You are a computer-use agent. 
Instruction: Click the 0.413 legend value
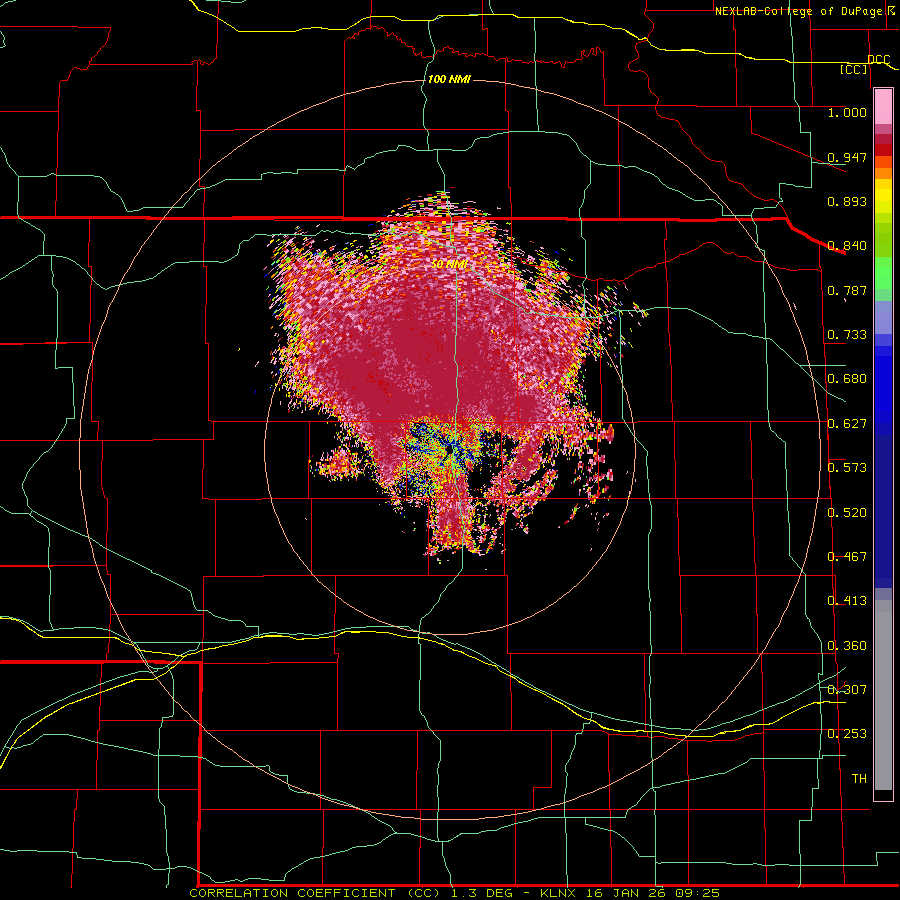[847, 601]
